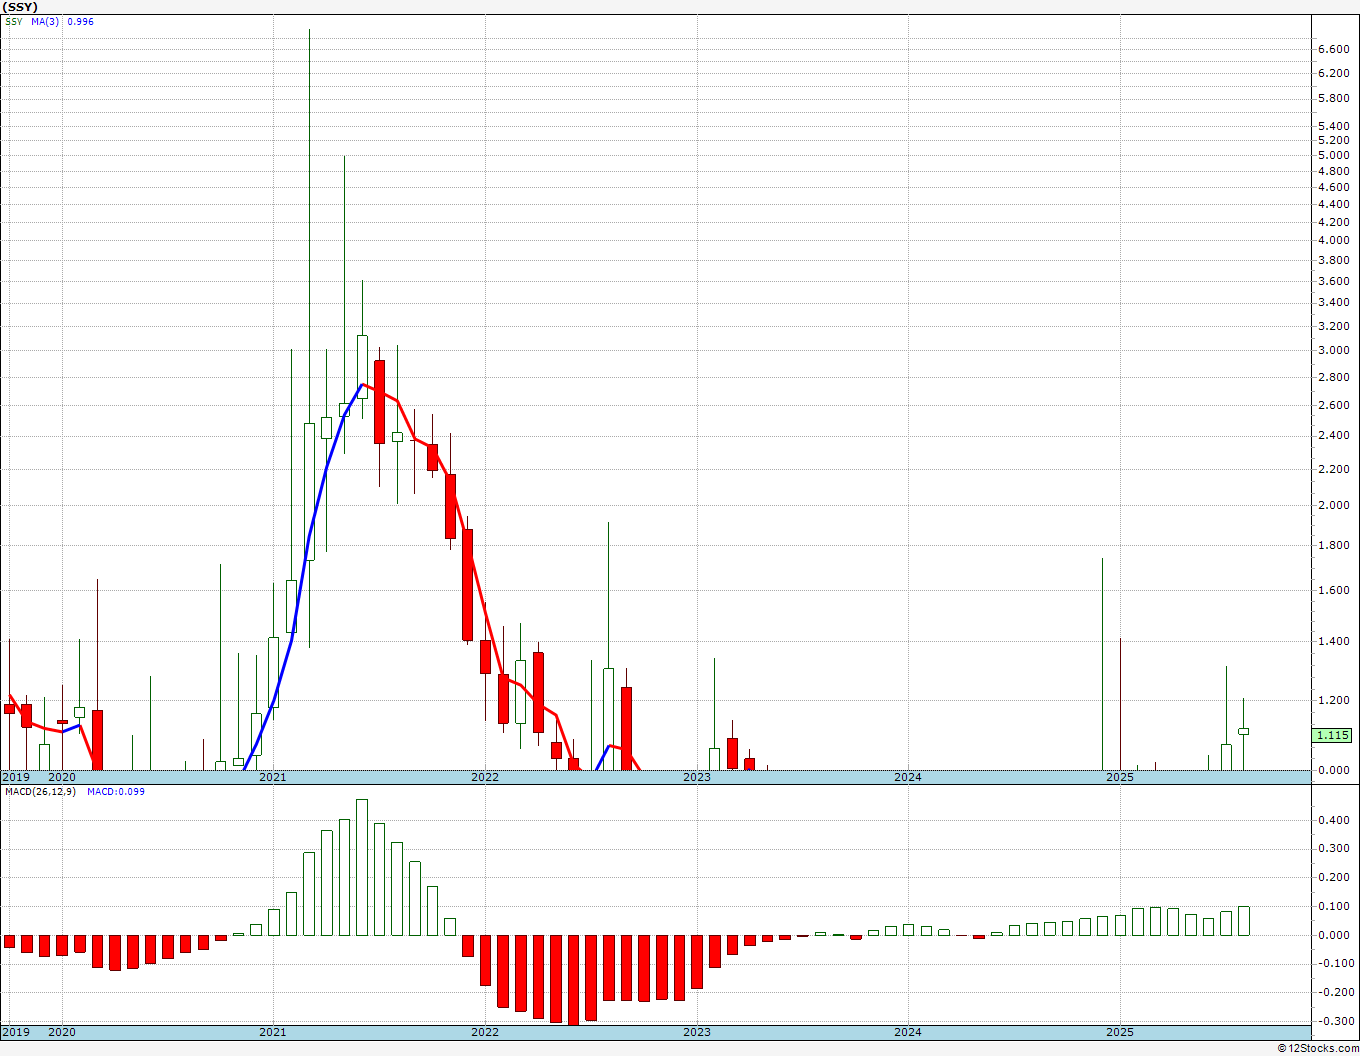Select 2025 on the MACD panel time axis
This screenshot has height=1056, width=1360.
click(1120, 1031)
